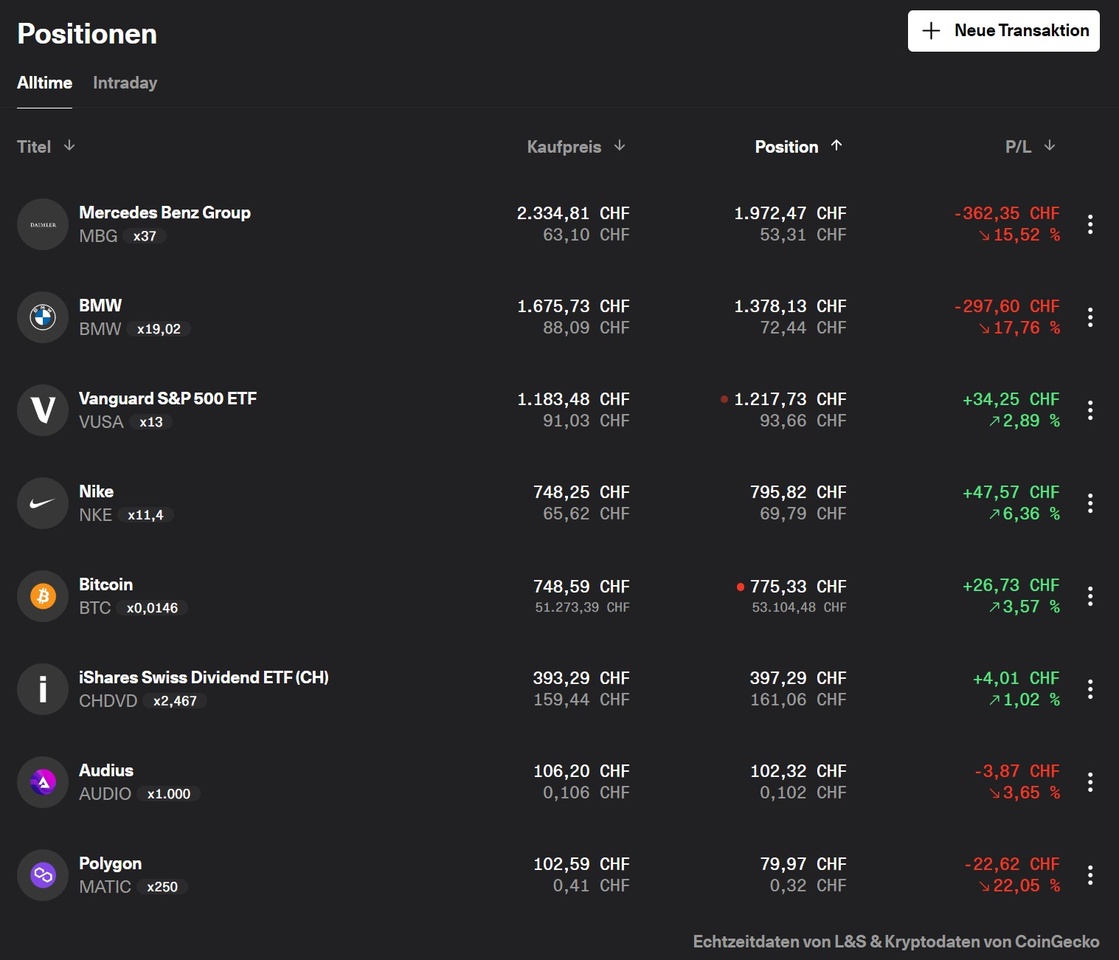The height and width of the screenshot is (960, 1119).
Task: Click the 1,02 % iShares gain percentage
Action: [x=1024, y=700]
